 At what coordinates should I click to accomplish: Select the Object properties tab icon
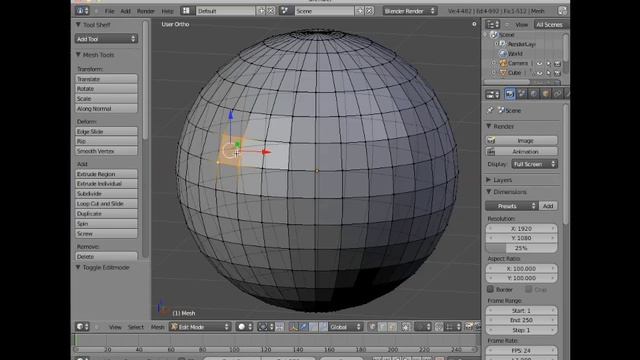[546, 94]
